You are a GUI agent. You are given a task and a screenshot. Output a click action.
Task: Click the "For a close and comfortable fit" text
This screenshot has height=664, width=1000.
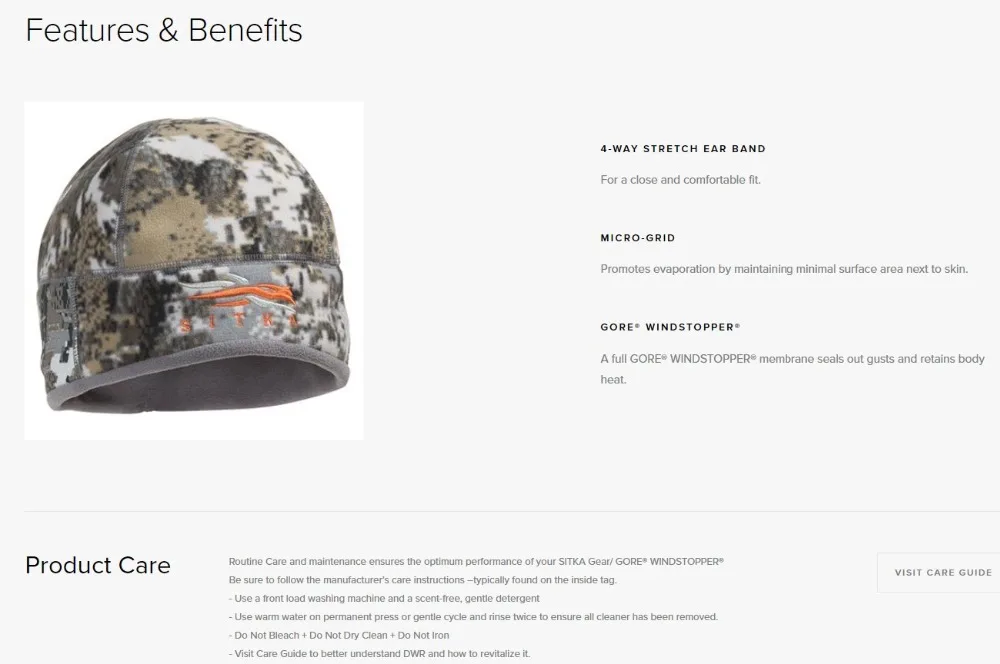click(x=680, y=180)
